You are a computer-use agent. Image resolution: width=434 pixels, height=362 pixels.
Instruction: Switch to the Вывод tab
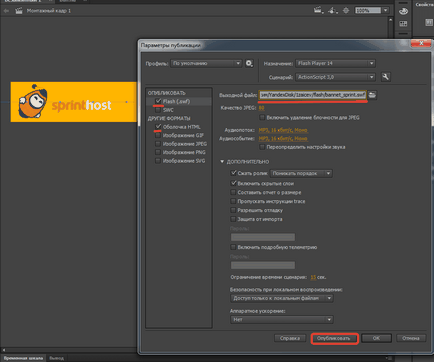coord(56,358)
